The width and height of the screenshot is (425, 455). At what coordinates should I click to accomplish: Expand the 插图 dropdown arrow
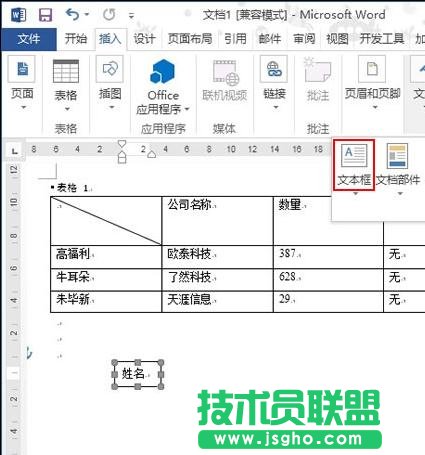click(112, 107)
